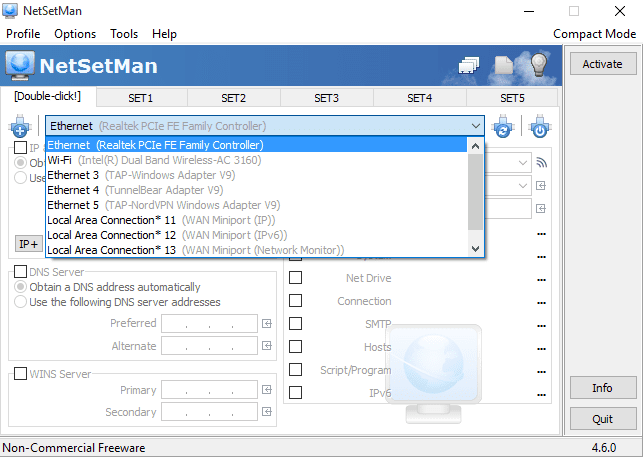The height and width of the screenshot is (457, 643).
Task: Click the add network adapter icon
Action: click(20, 127)
